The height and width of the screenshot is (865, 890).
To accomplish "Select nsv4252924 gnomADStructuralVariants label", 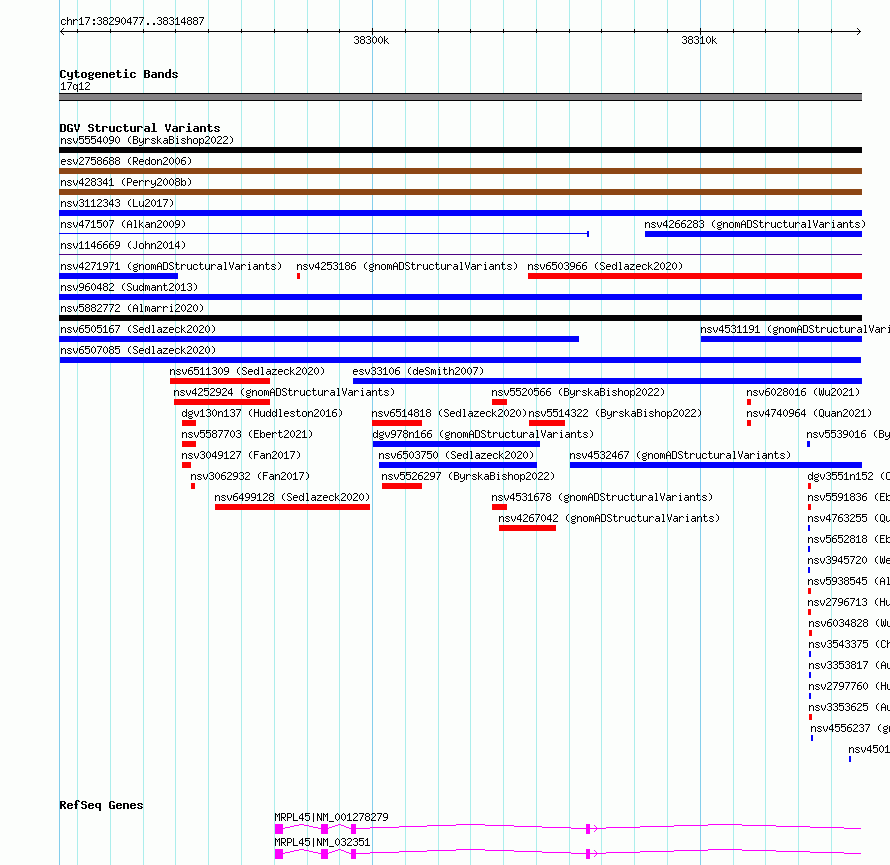I will (284, 392).
